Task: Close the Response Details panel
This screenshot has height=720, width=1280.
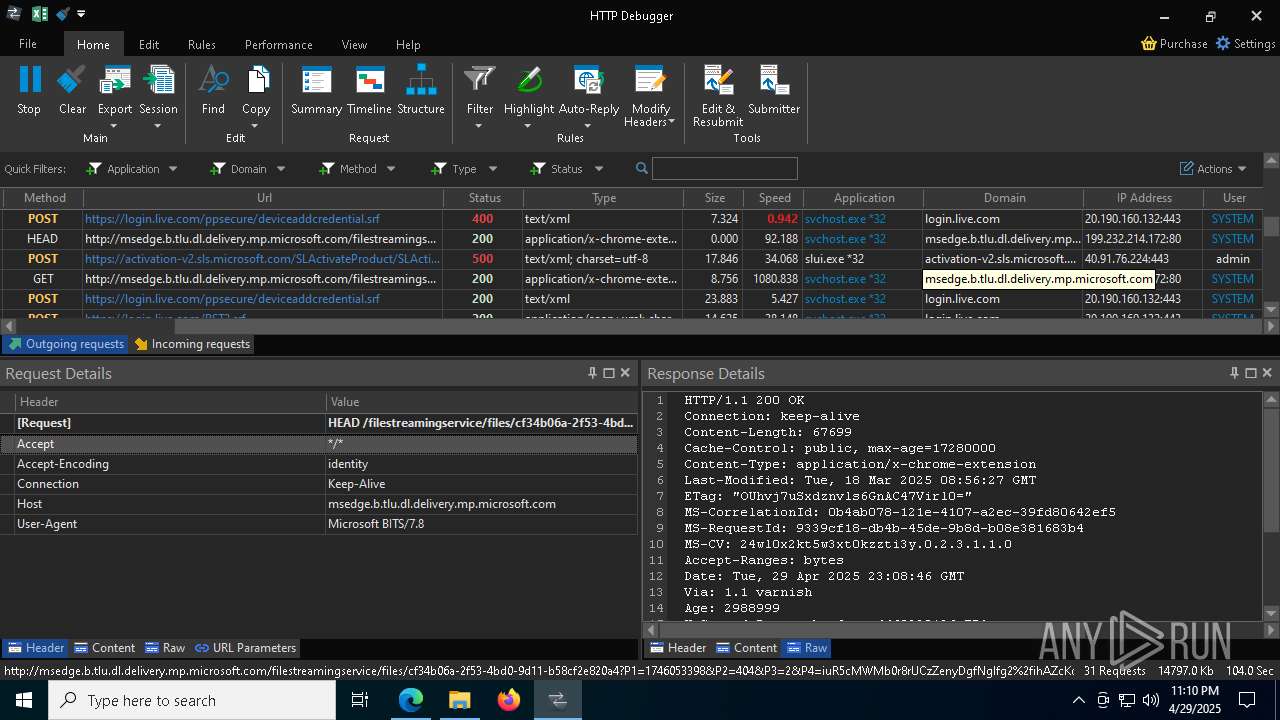Action: [x=1267, y=373]
